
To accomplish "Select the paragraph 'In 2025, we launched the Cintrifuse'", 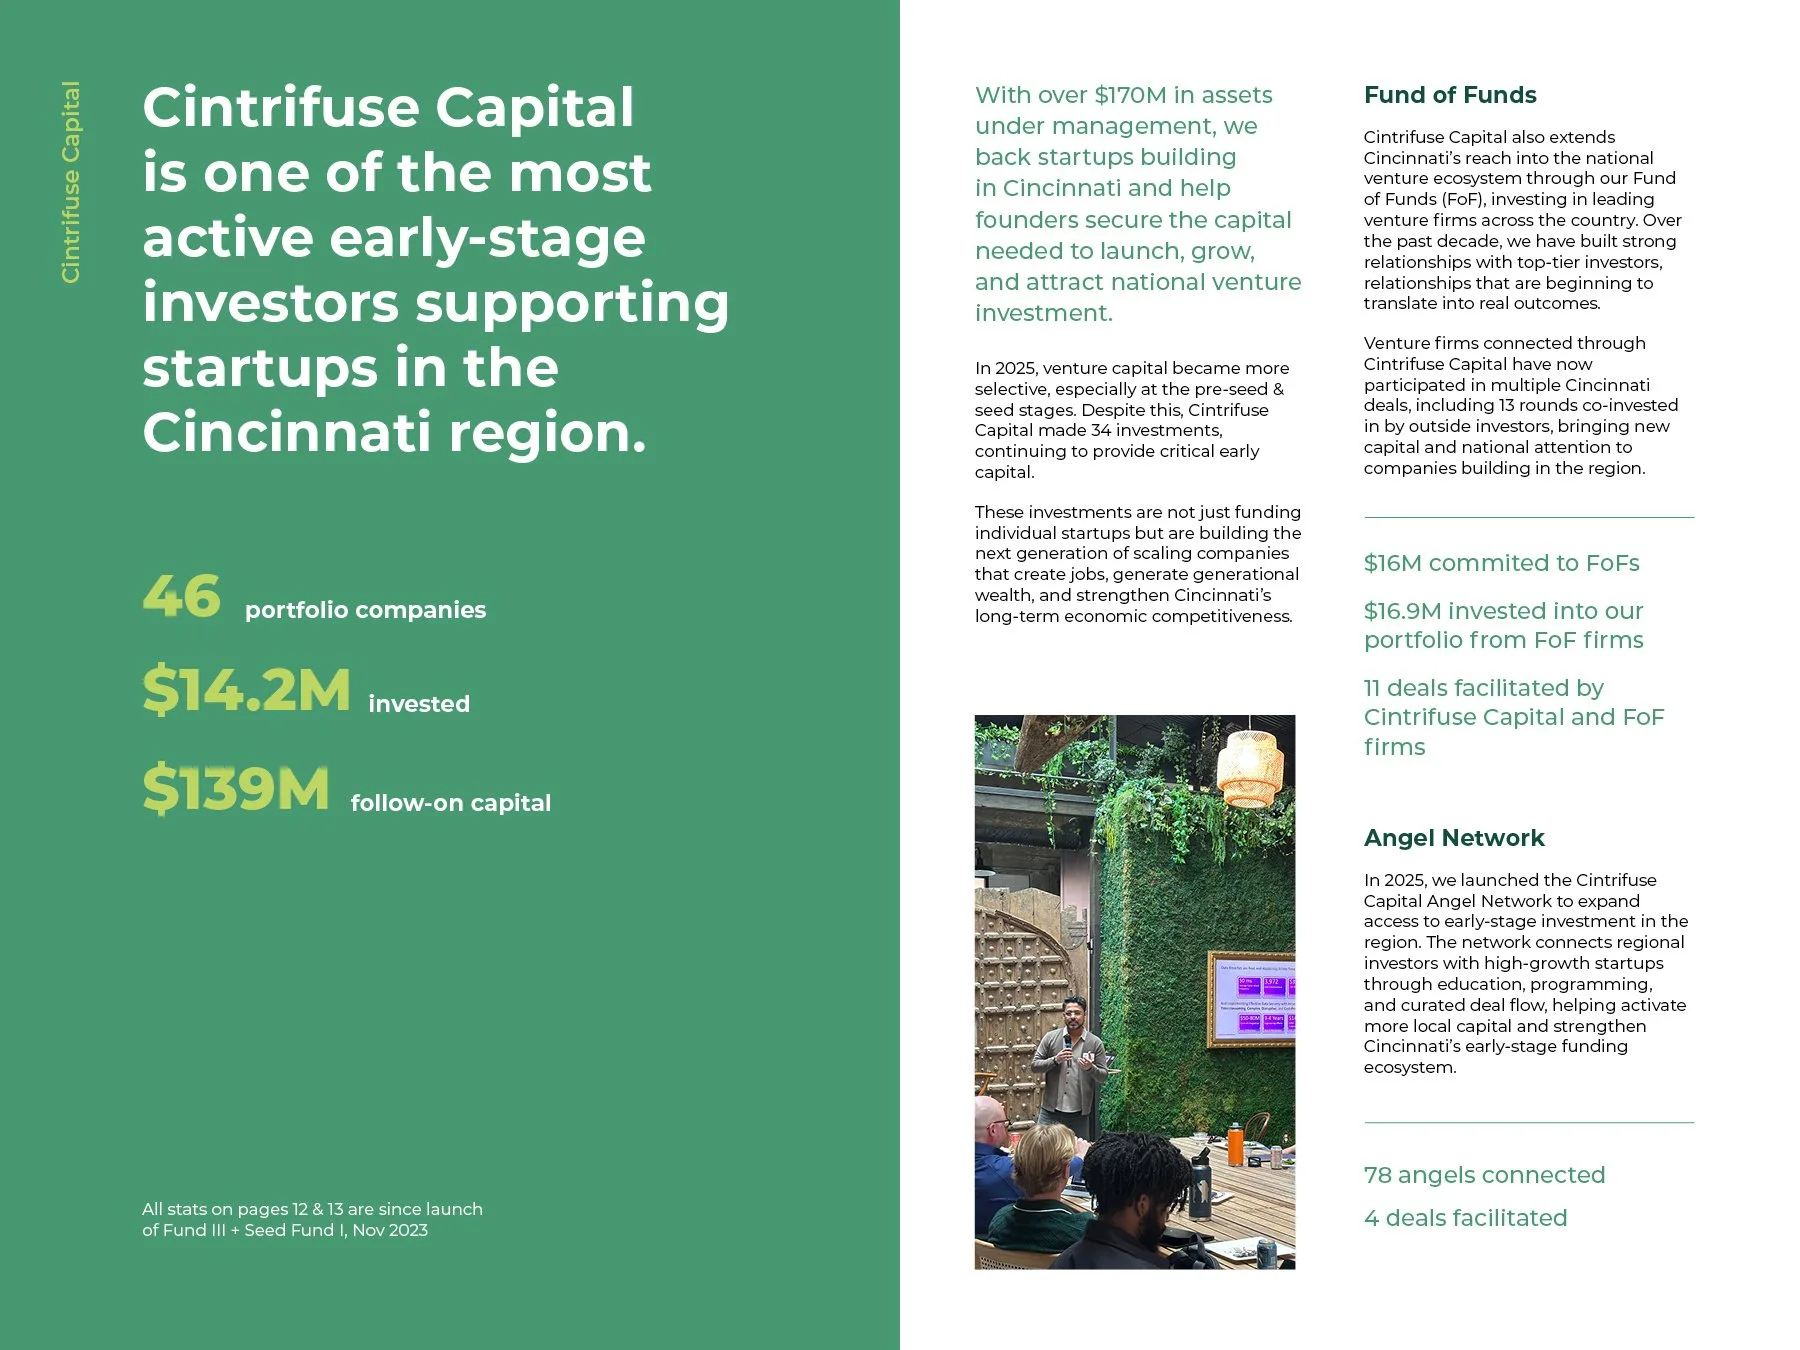I will 1526,973.
